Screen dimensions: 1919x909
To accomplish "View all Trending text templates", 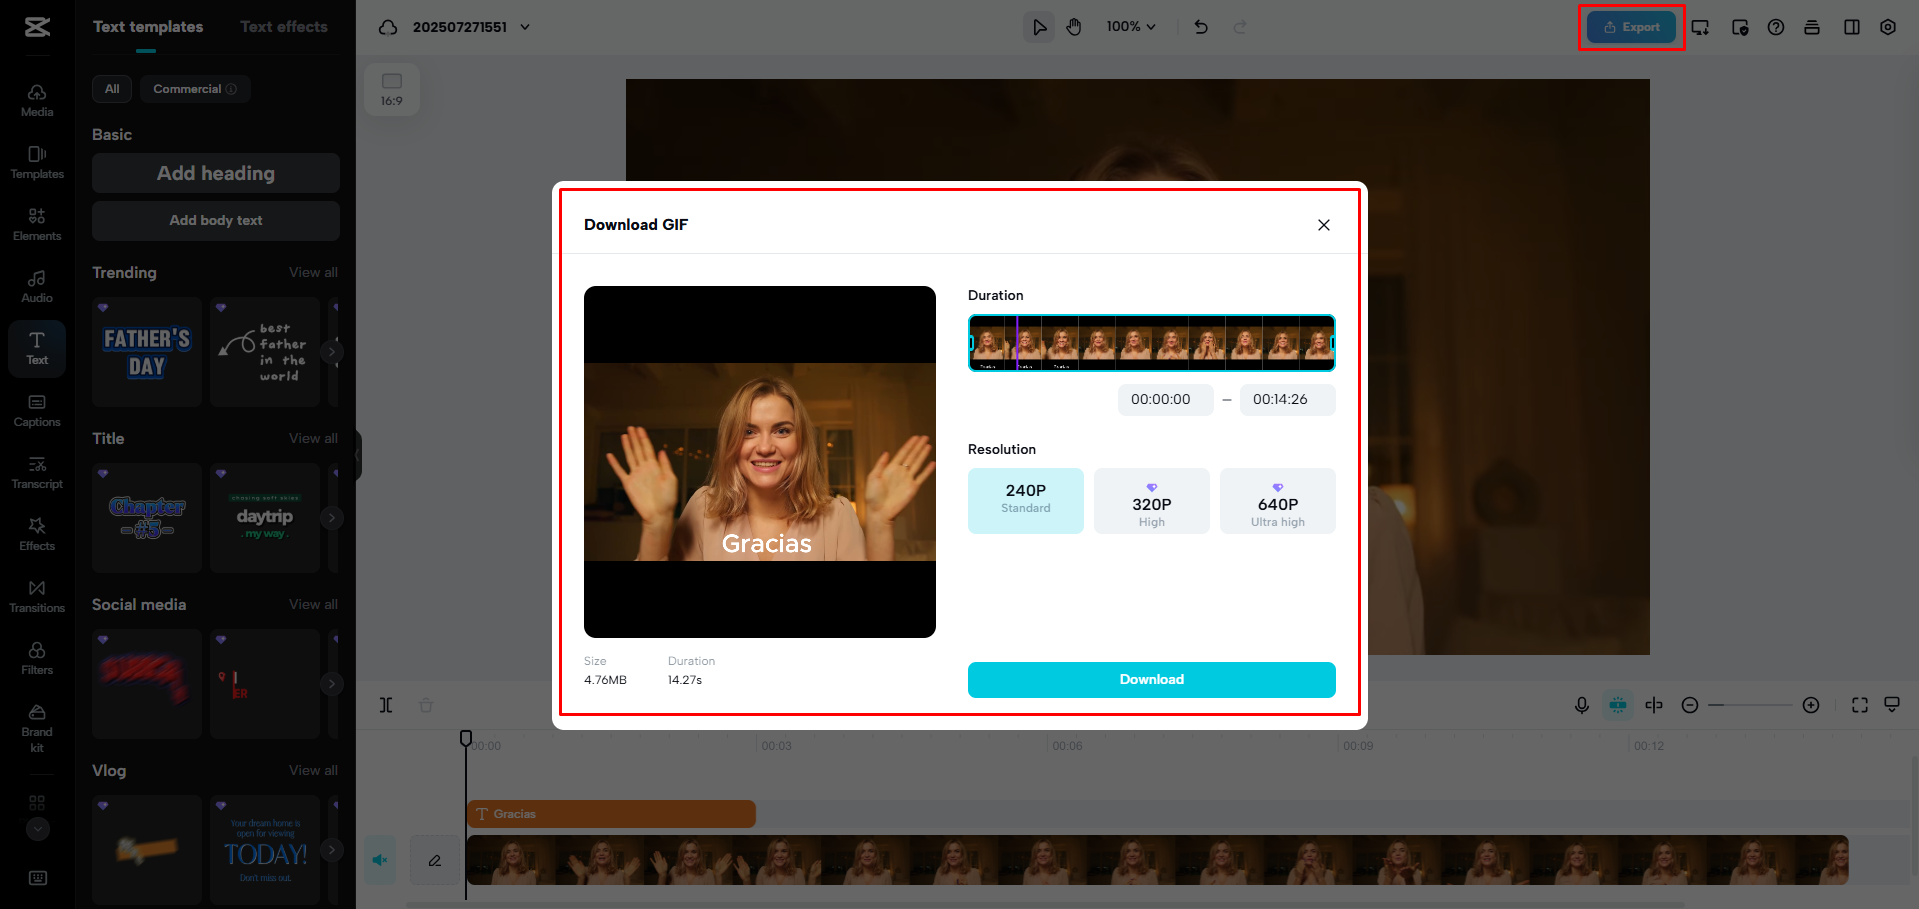I will click(313, 272).
